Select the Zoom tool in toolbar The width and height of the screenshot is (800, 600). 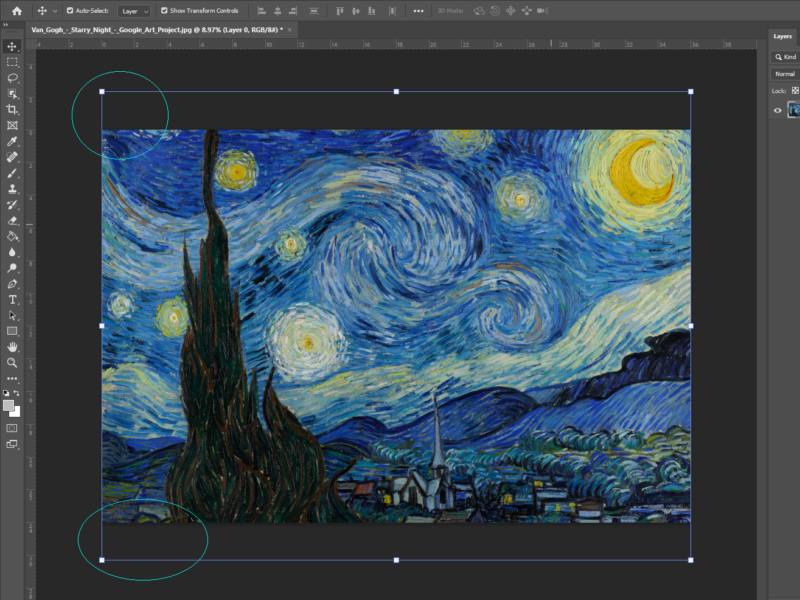point(12,363)
